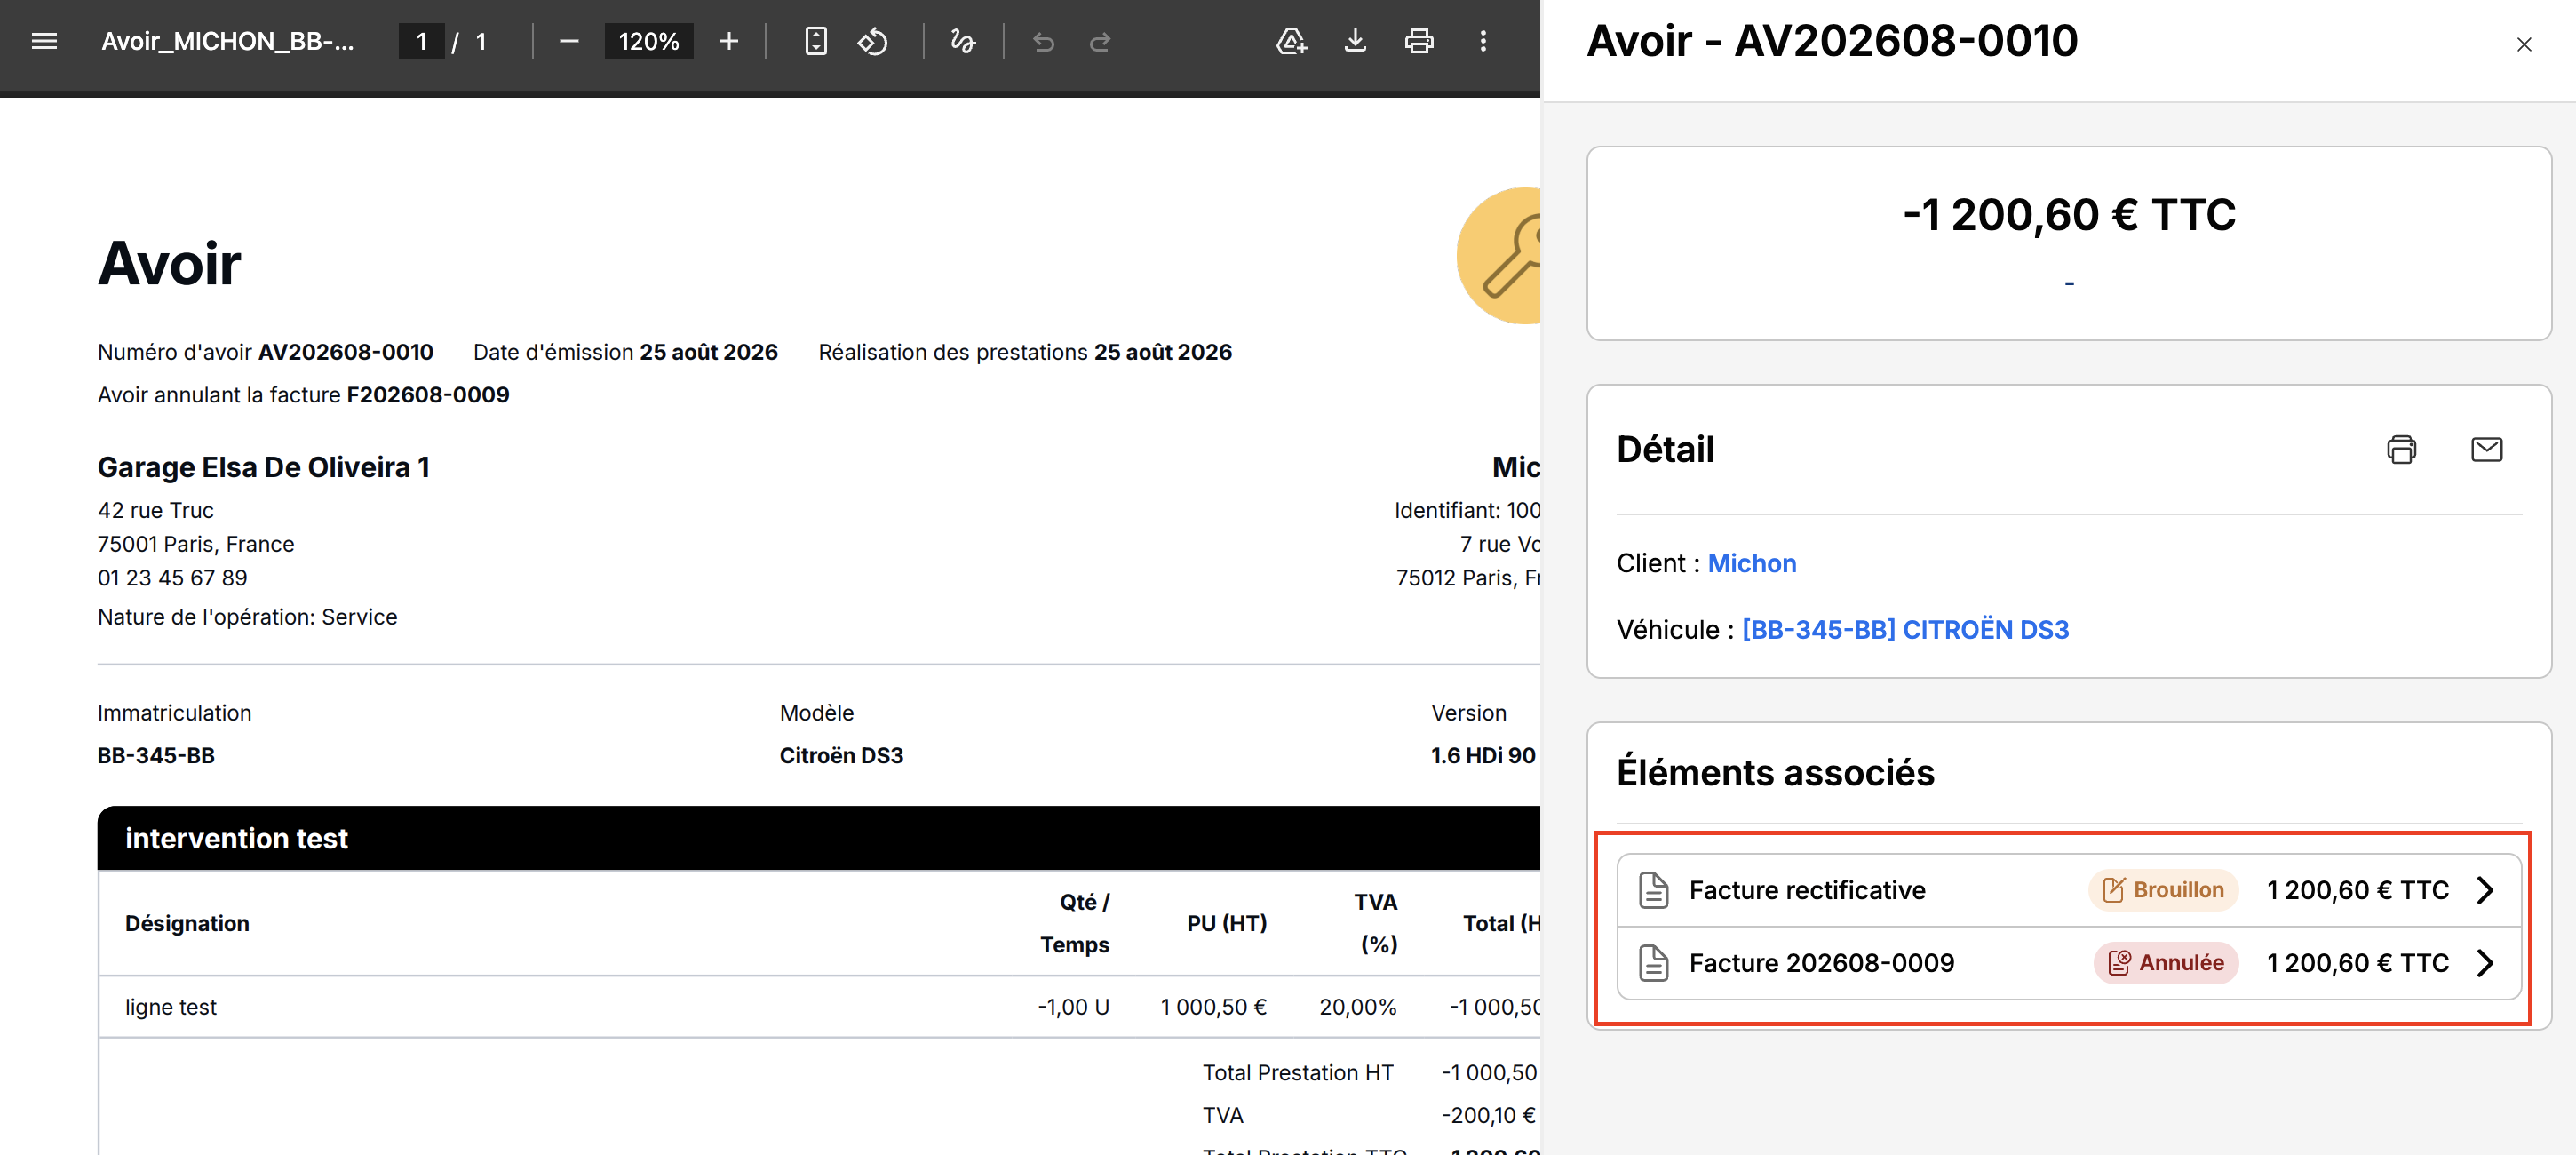Viewport: 2576px width, 1155px height.
Task: Click the emission date 25 août 2026
Action: click(x=708, y=352)
